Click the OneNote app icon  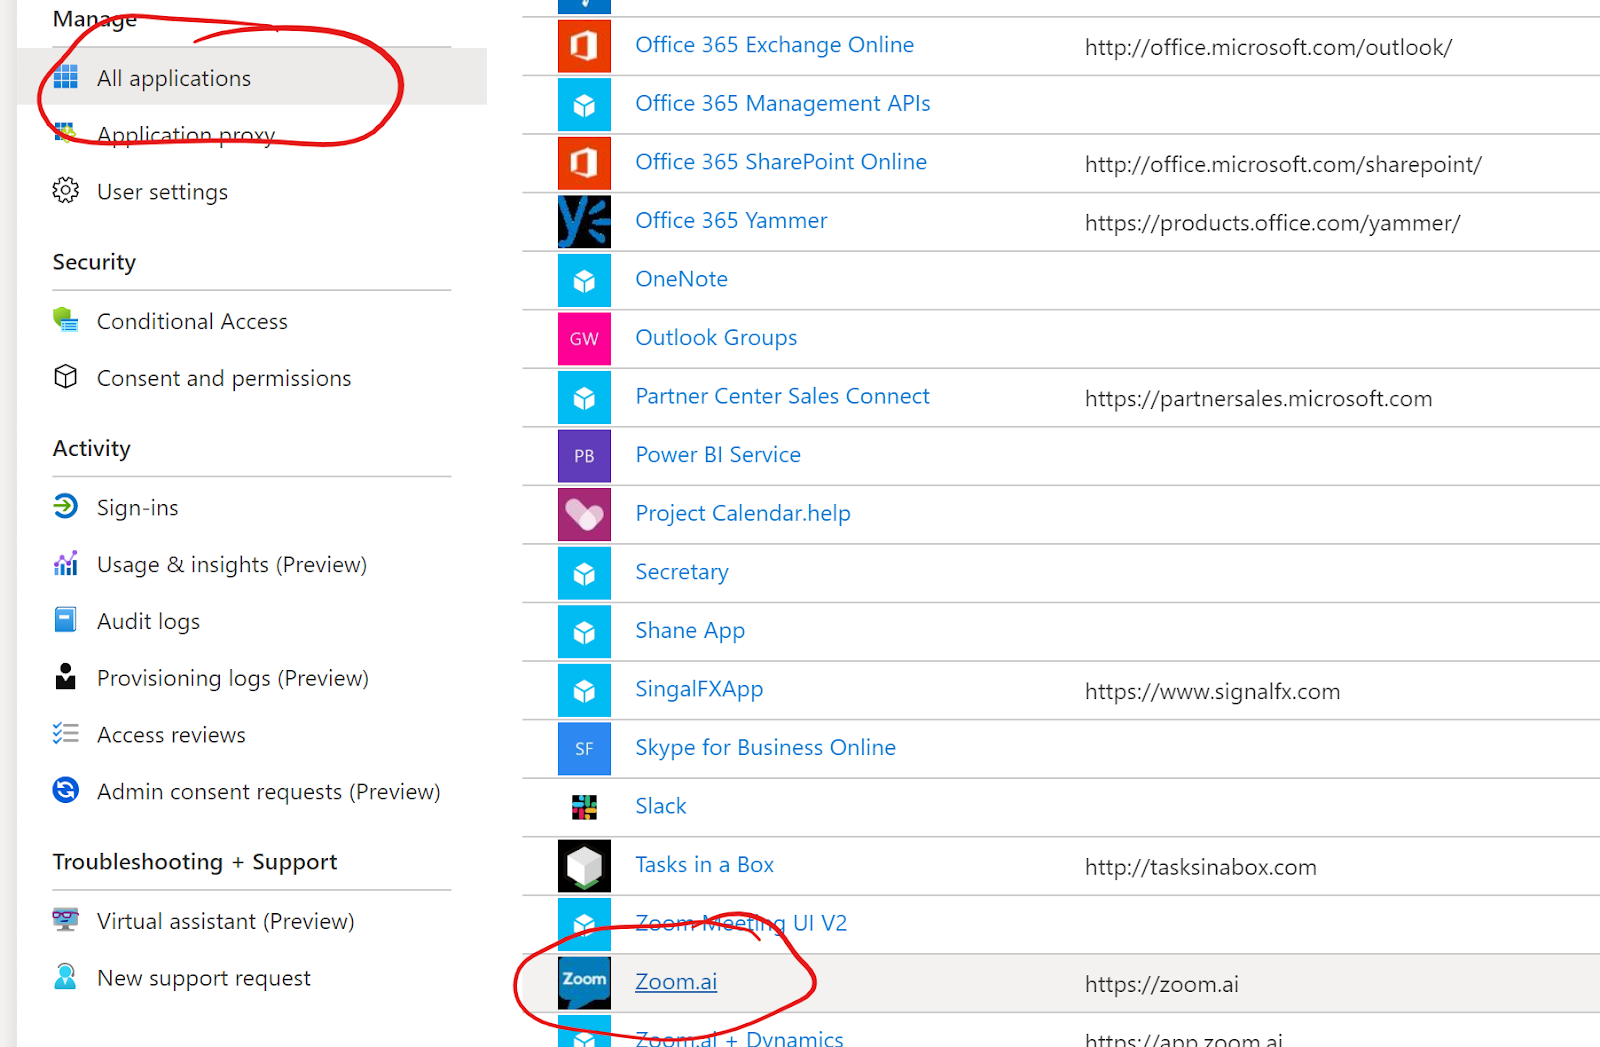(584, 281)
